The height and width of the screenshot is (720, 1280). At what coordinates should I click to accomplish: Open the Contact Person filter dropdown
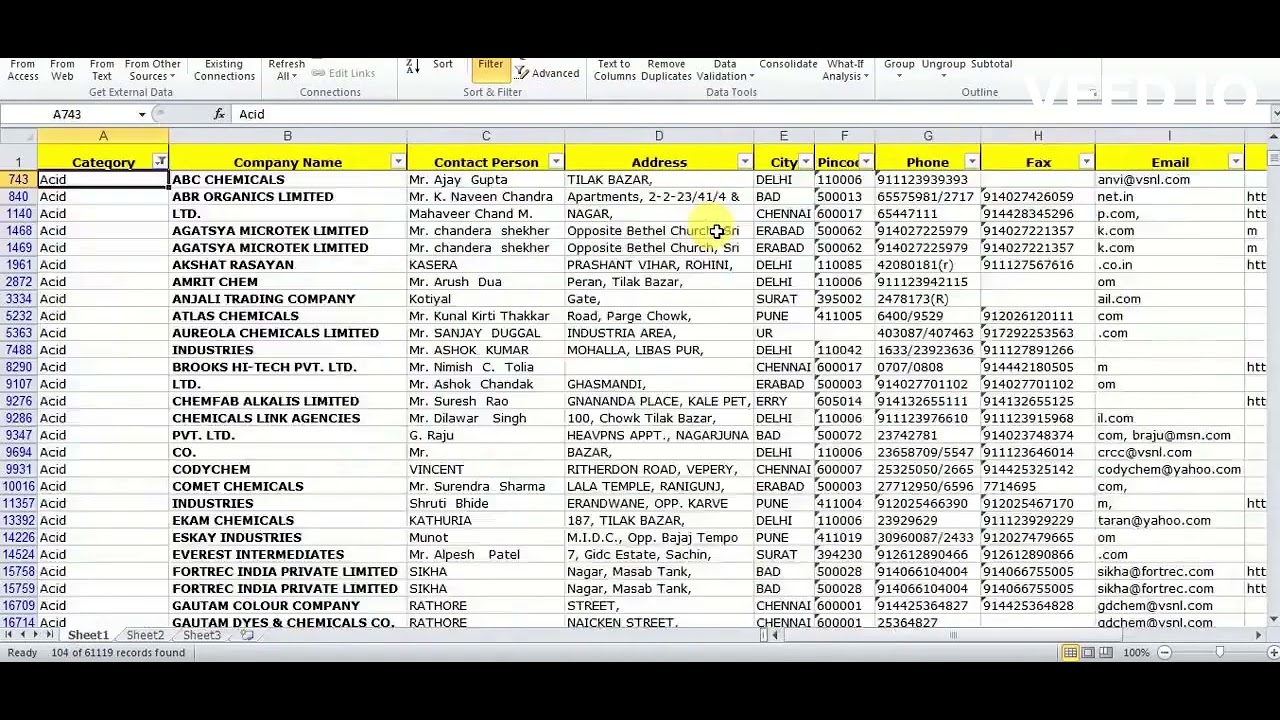556,162
